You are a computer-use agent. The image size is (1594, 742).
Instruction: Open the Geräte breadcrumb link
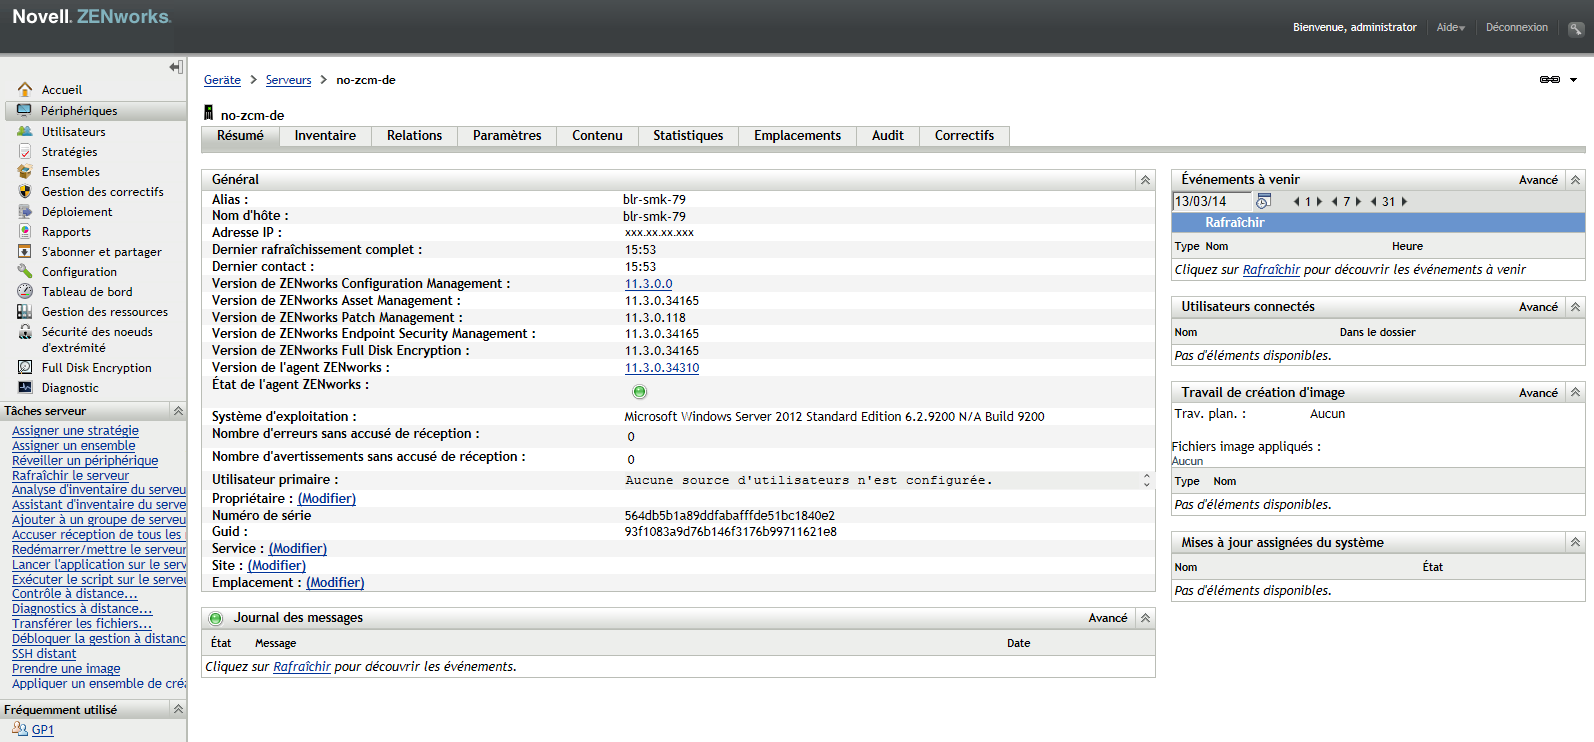pos(222,80)
